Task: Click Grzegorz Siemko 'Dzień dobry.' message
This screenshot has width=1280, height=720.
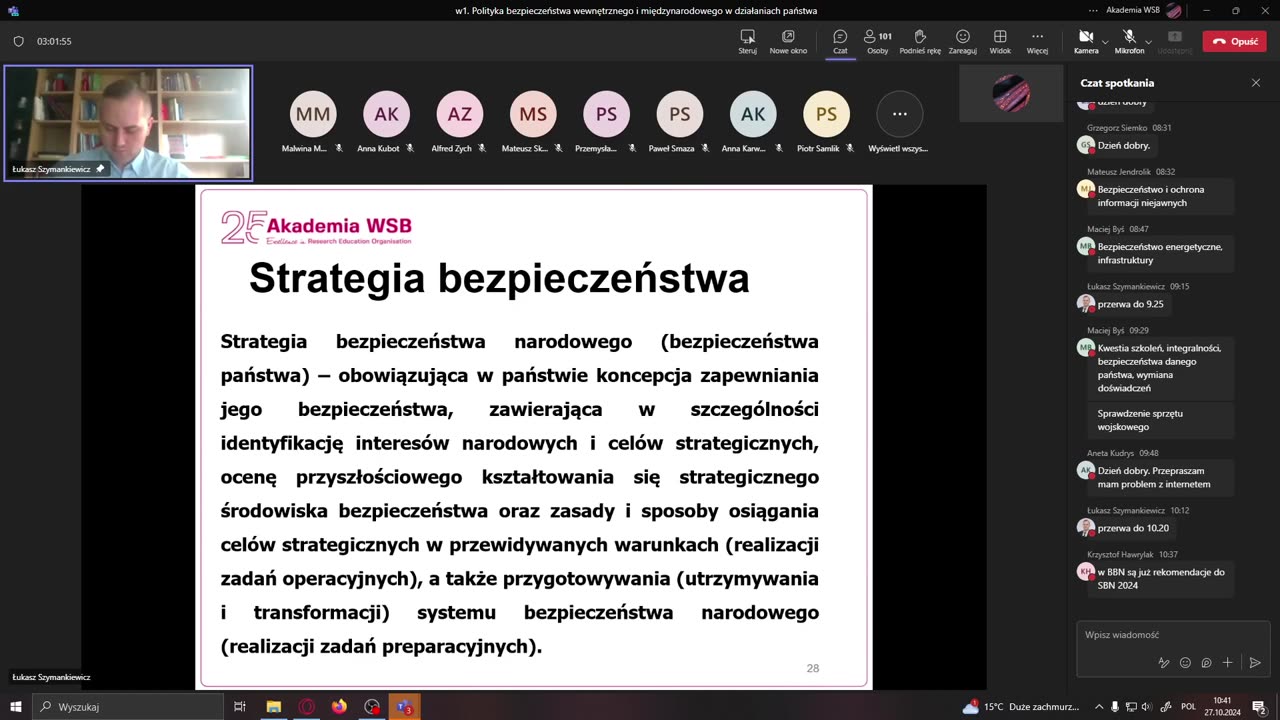Action: 1124,145
